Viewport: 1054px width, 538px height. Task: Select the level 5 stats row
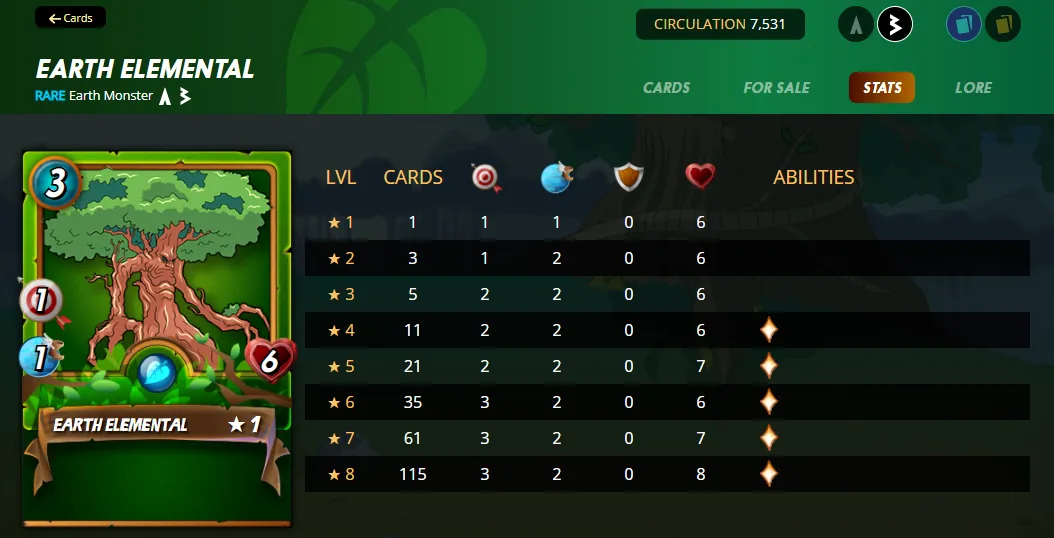pos(667,366)
